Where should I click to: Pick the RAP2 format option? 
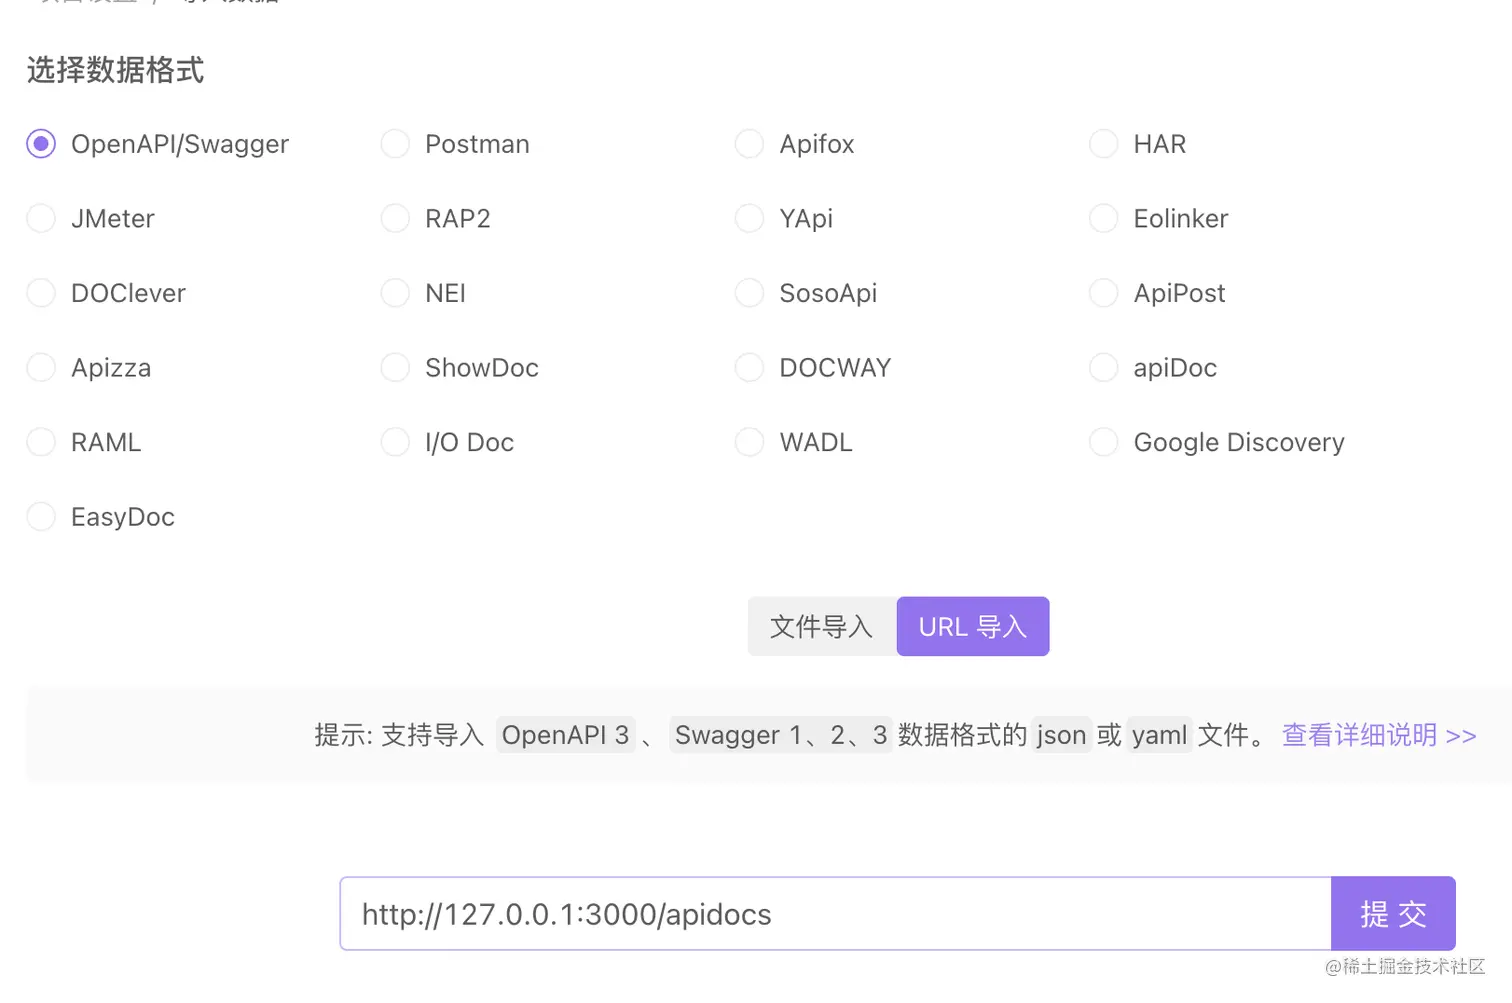pyautogui.click(x=395, y=218)
